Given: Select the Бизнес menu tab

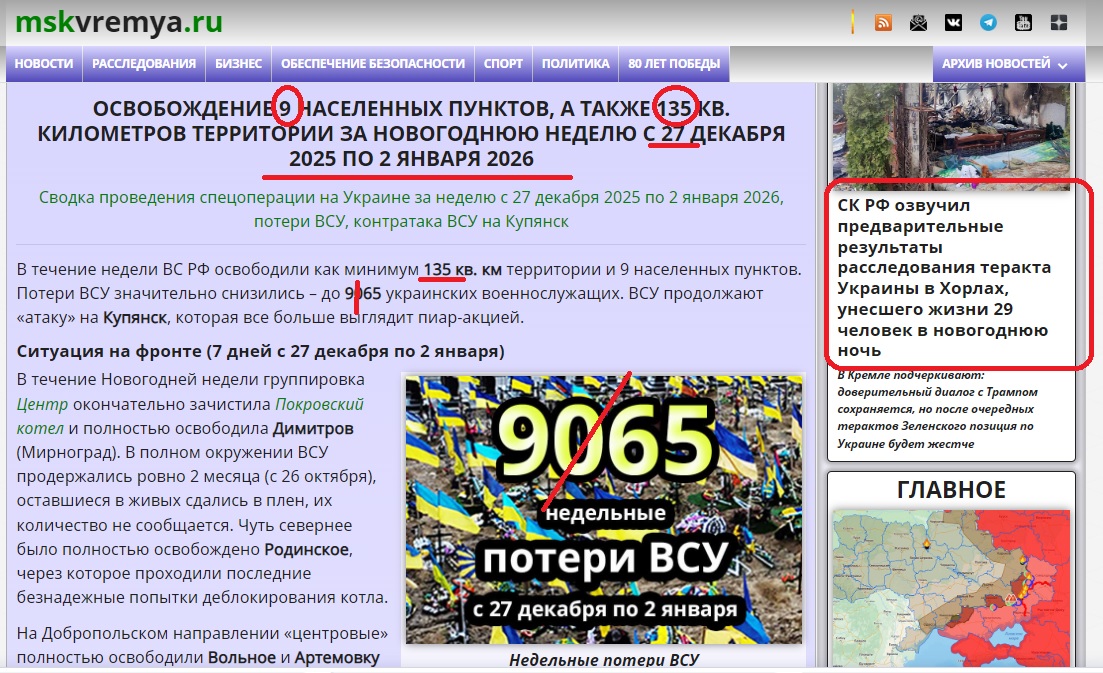Looking at the screenshot, I should [x=238, y=64].
